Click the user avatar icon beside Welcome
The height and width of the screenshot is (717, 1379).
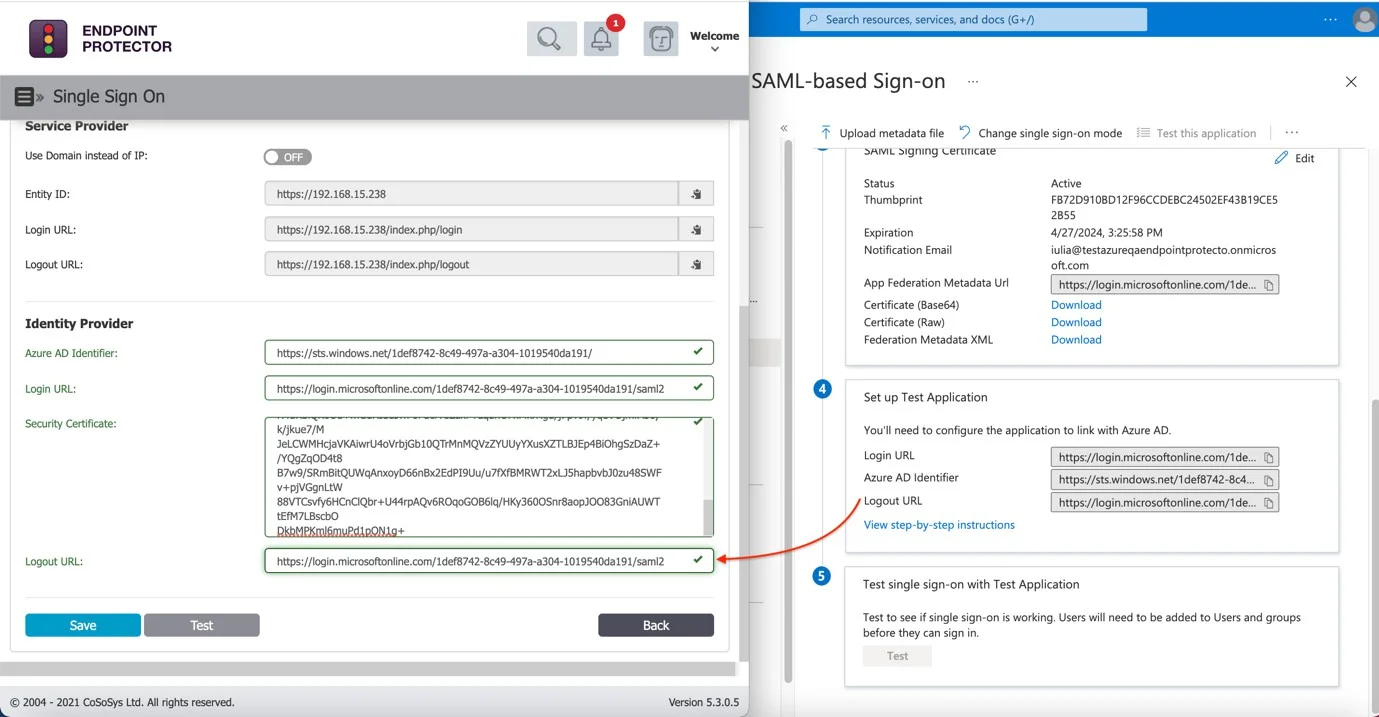[x=661, y=39]
